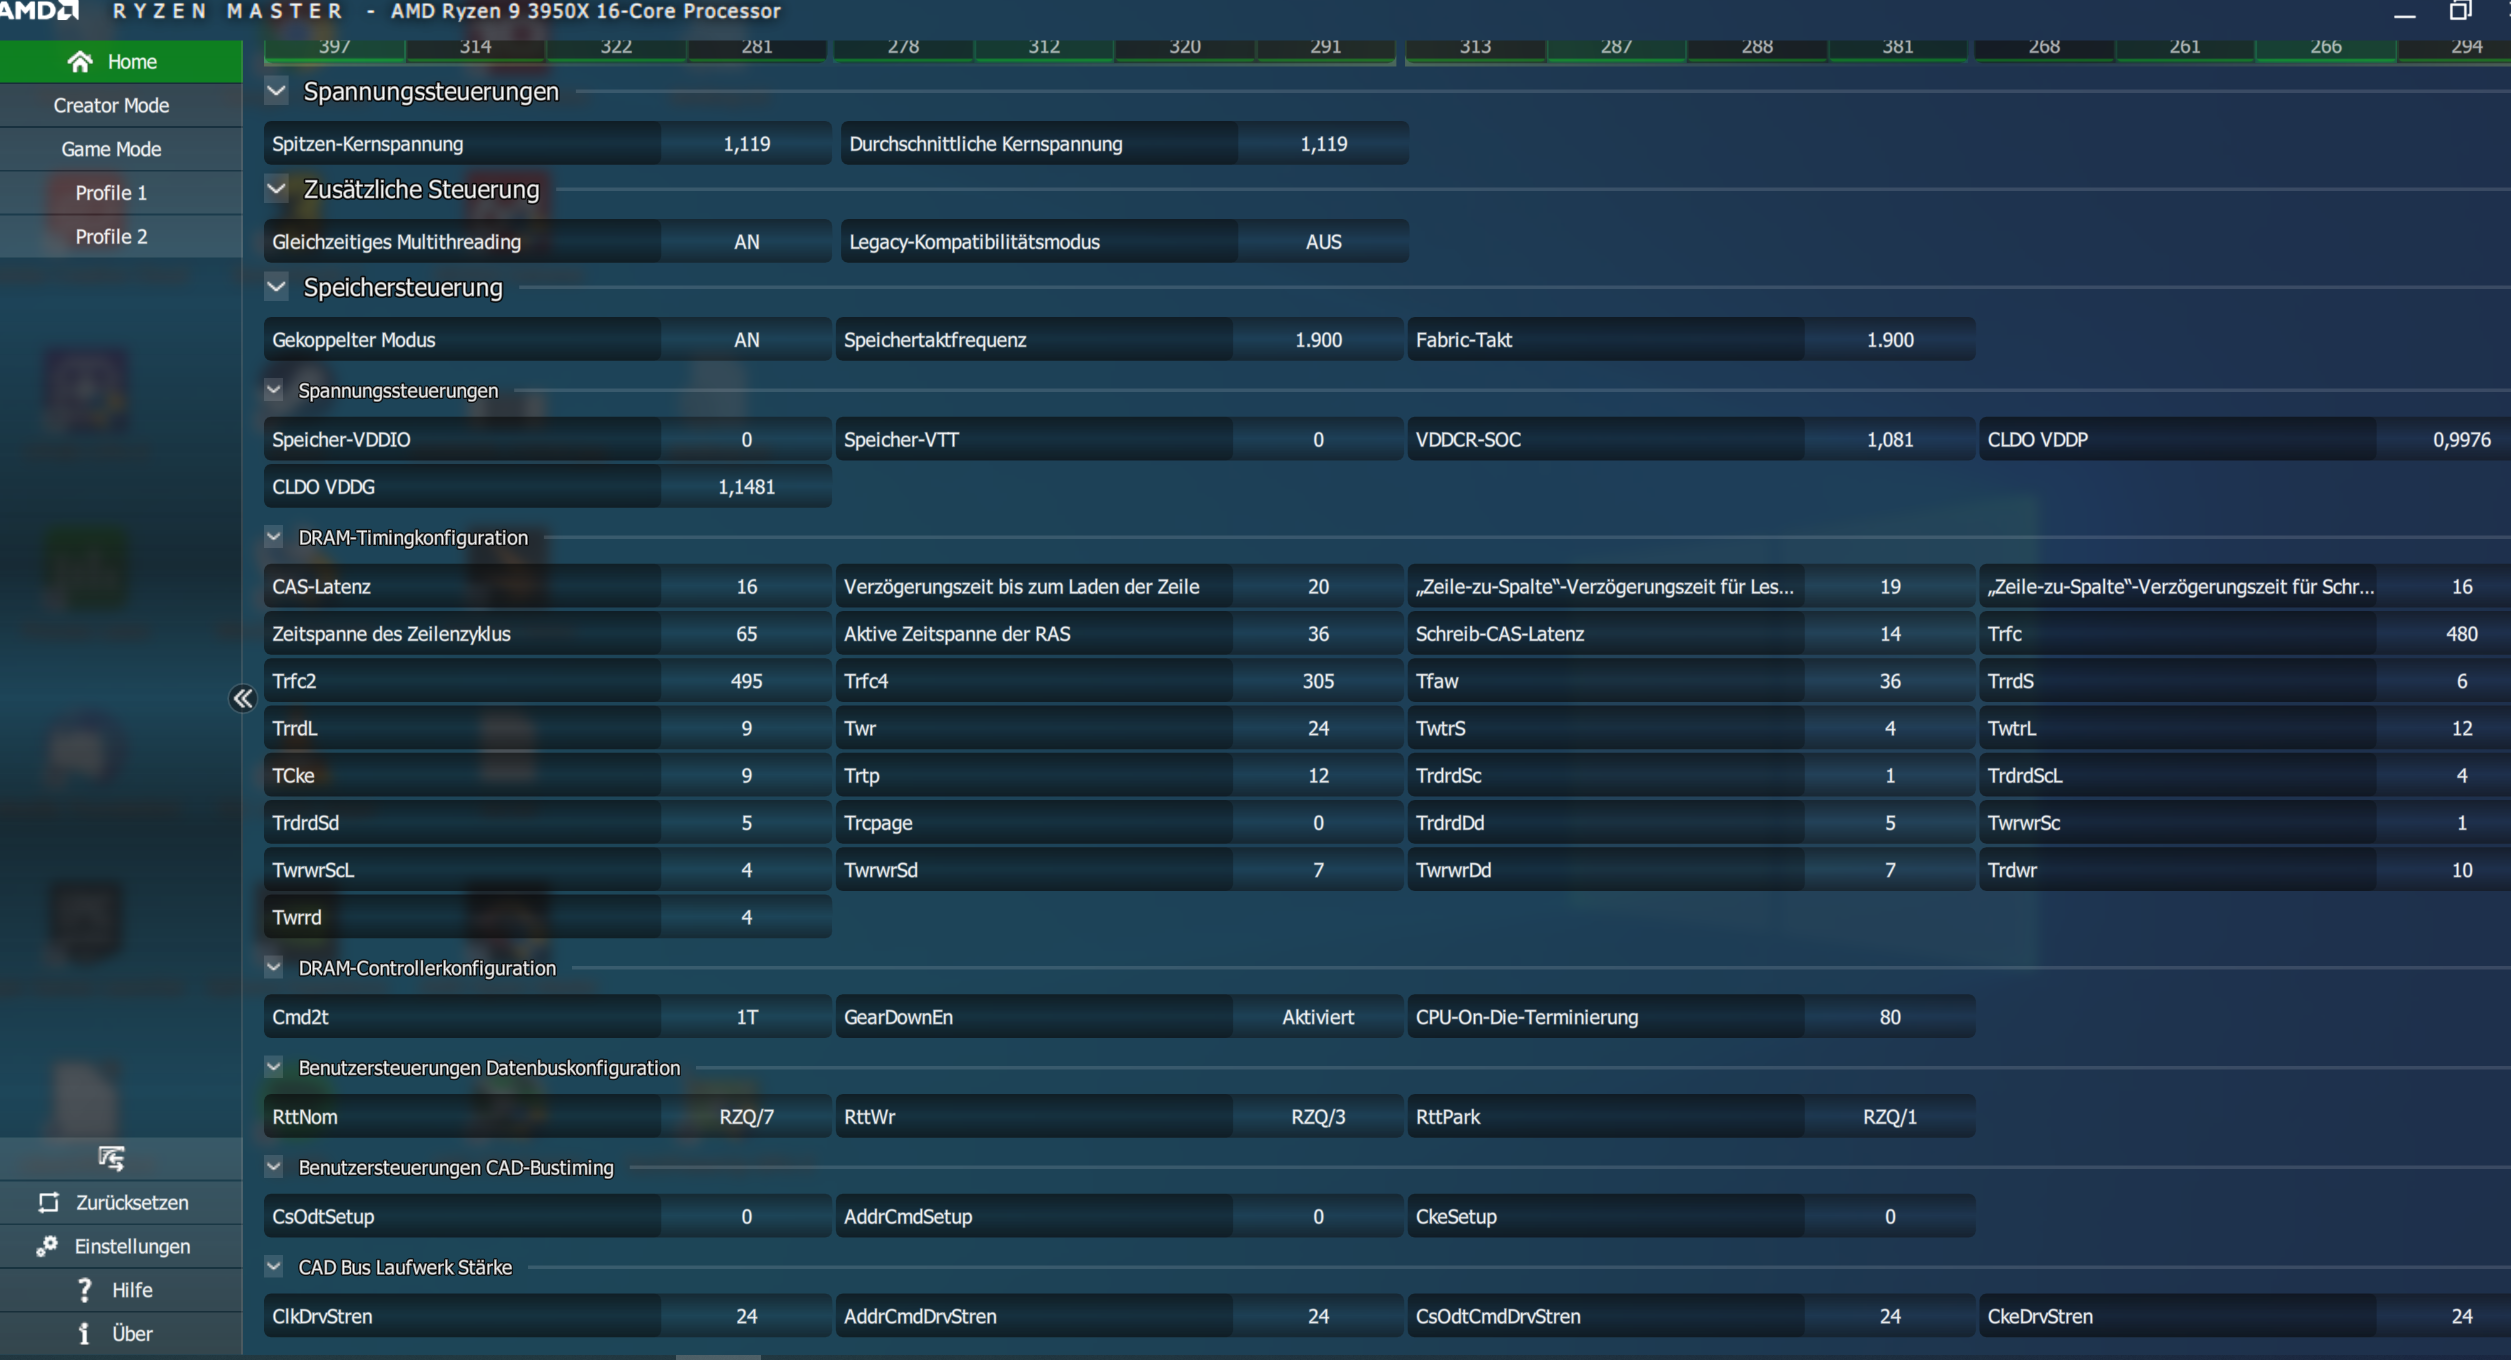The image size is (2511, 1360).
Task: Click the import/export icon above Zurücksetzen
Action: click(x=111, y=1158)
